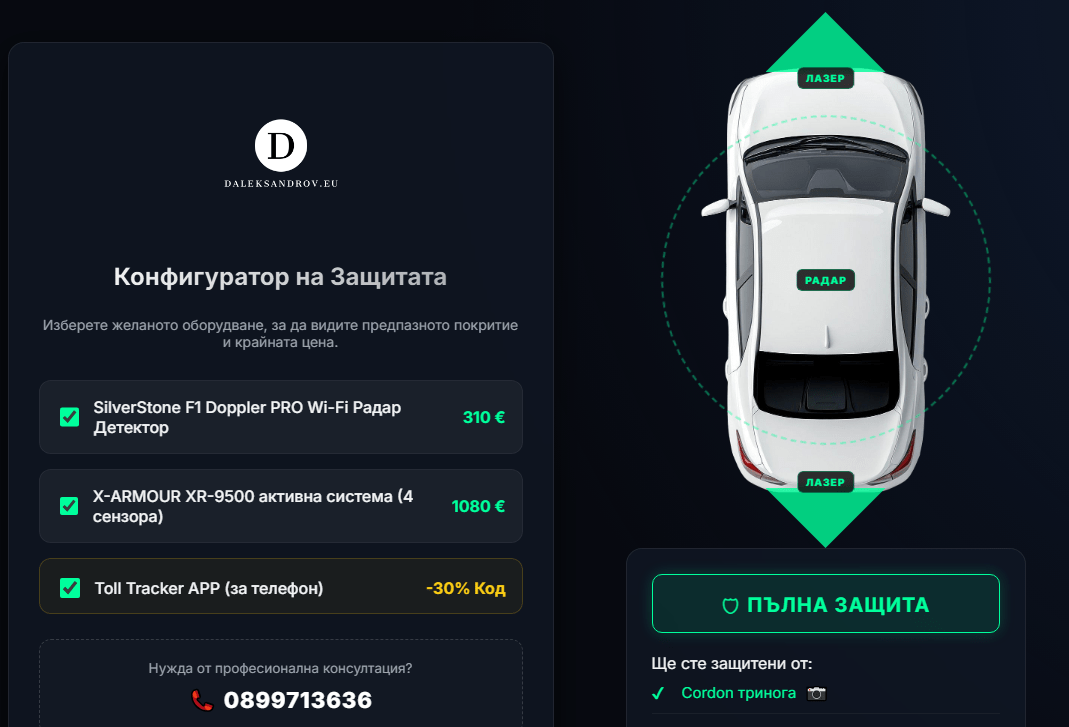Click the 1080 € price label

[478, 506]
